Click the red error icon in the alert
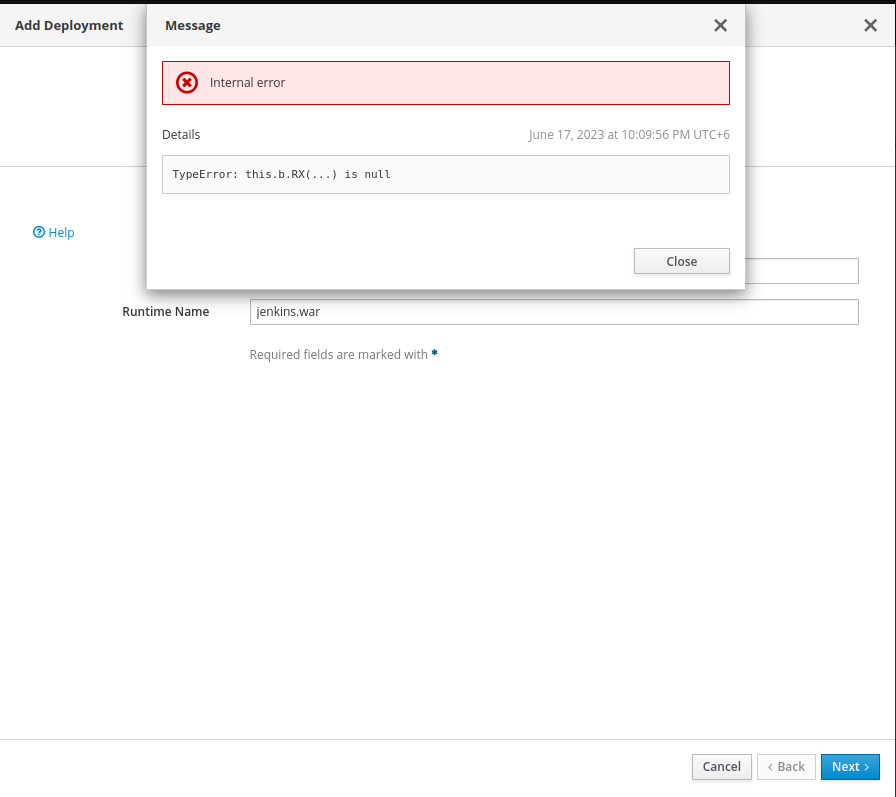896x797 pixels. (187, 83)
